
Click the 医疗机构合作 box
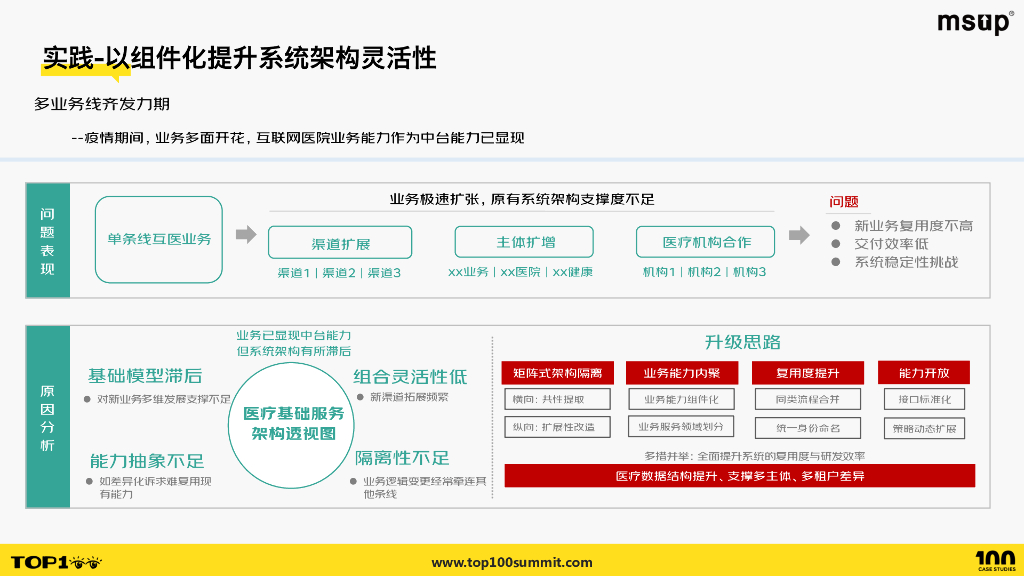tap(706, 241)
